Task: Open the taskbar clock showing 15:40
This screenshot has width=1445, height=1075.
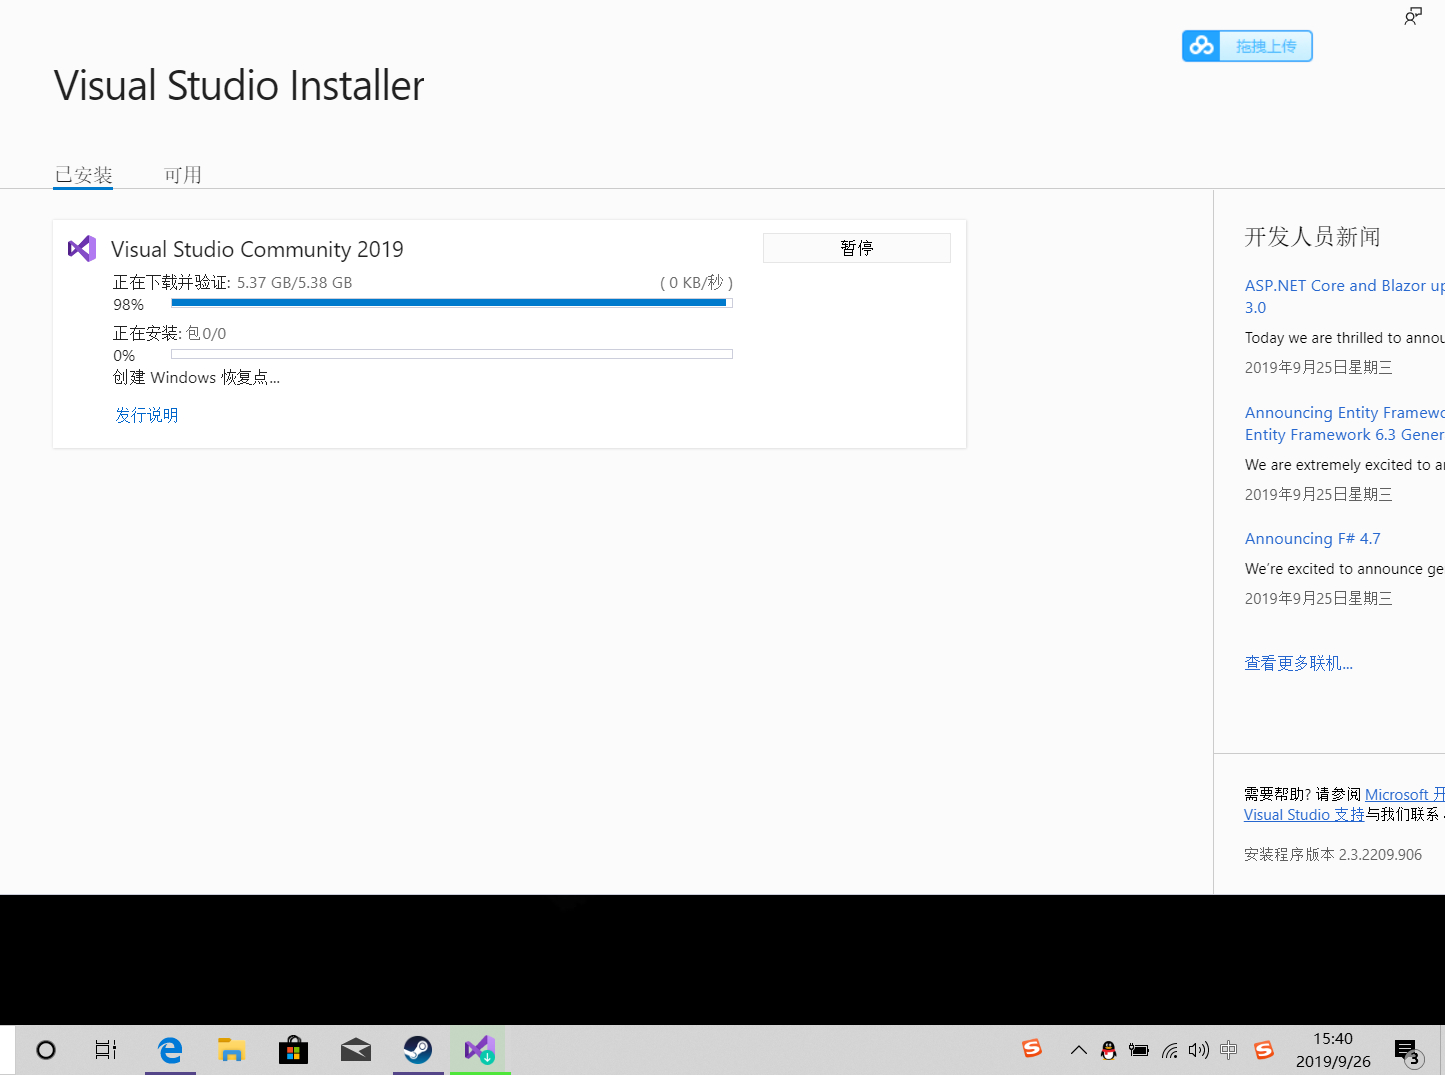Action: click(1333, 1050)
